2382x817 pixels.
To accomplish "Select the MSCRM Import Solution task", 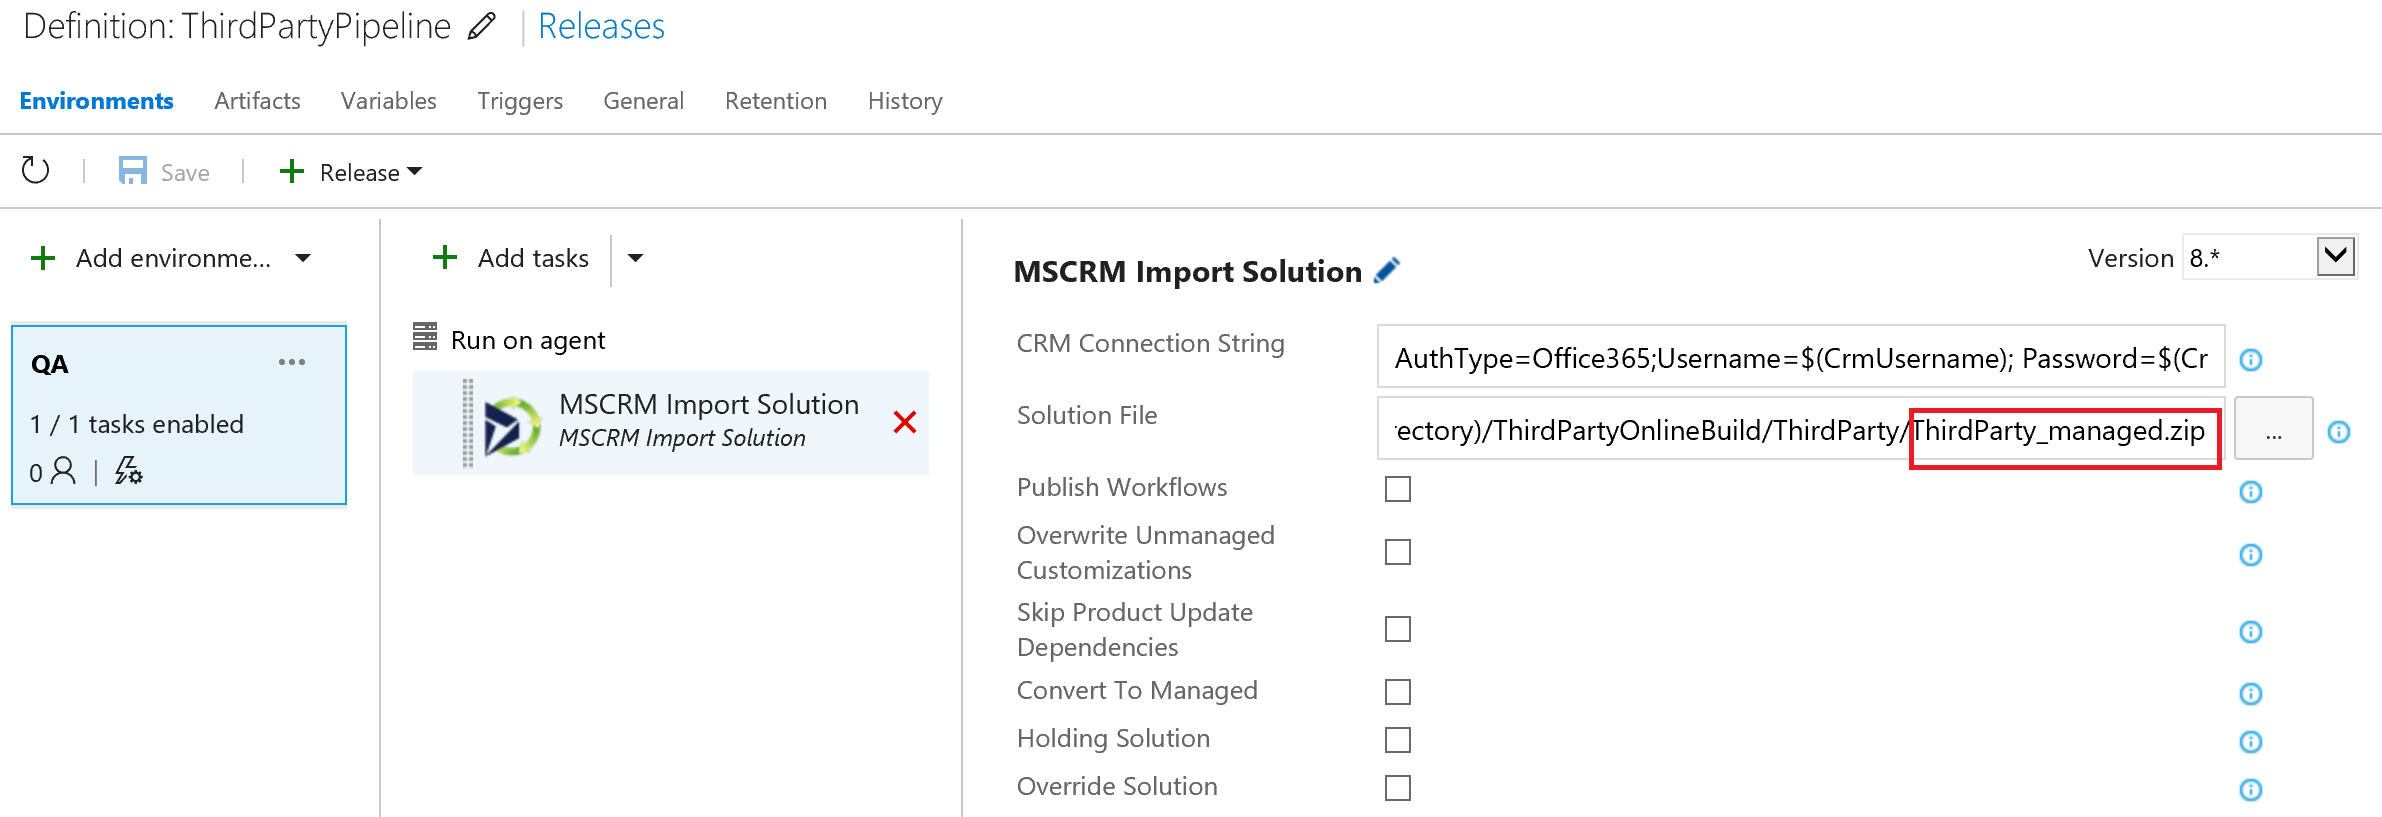I will pyautogui.click(x=671, y=422).
